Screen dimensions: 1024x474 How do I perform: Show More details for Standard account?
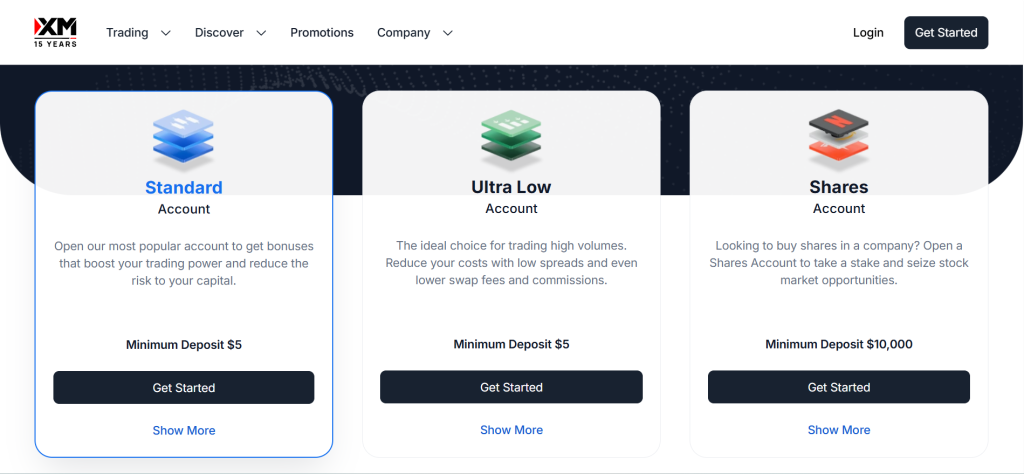184,431
